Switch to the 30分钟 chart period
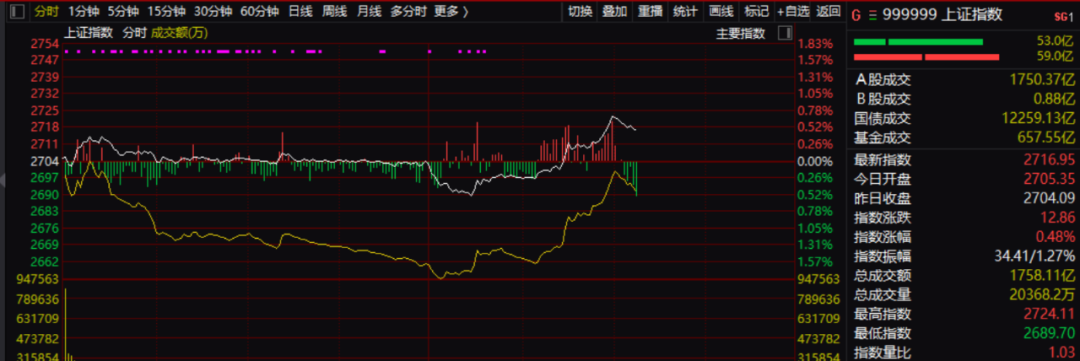Screen dimensions: 1080x361 (x=213, y=11)
